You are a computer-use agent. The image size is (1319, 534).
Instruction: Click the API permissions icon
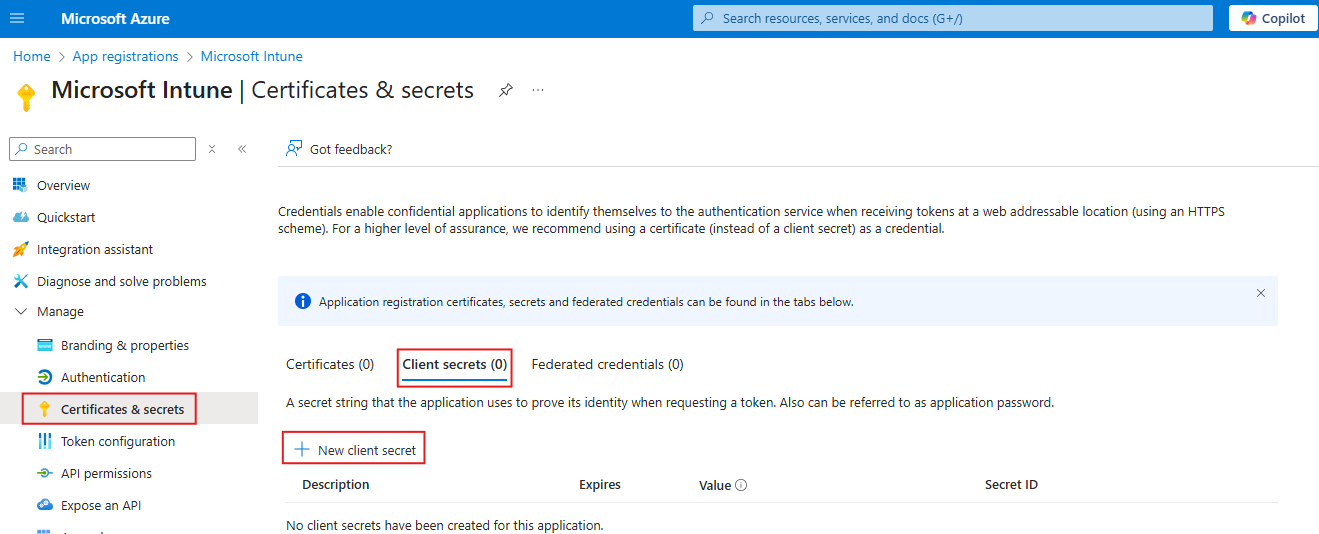coord(44,473)
